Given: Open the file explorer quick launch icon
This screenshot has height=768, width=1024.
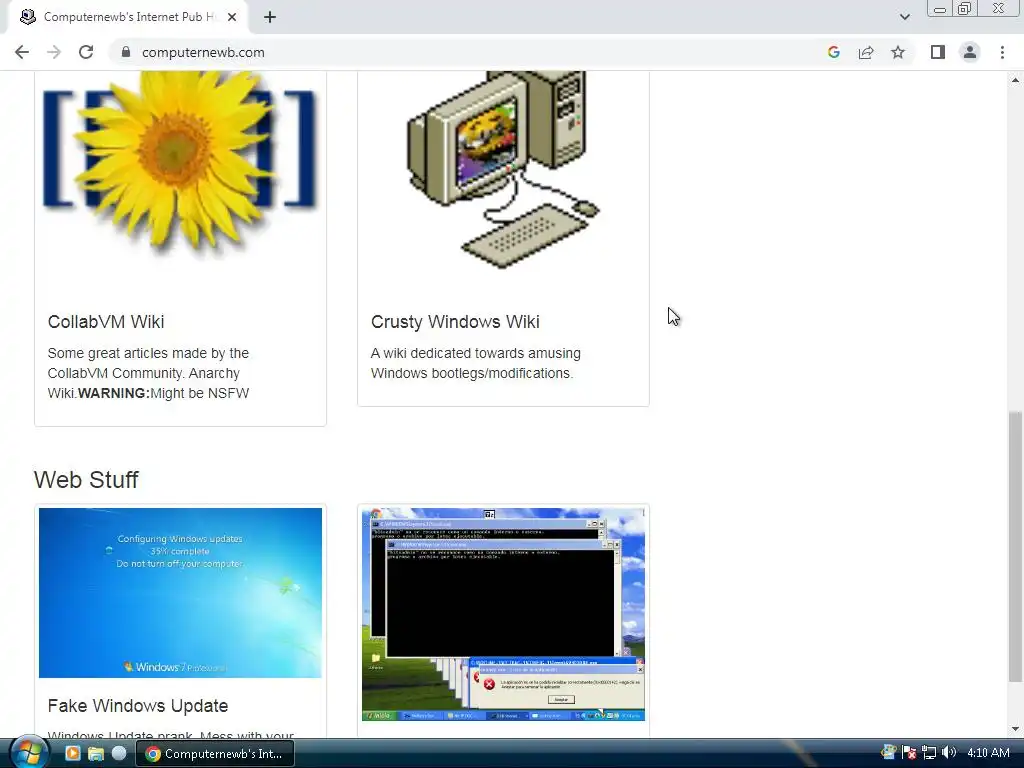Looking at the screenshot, I should click(95, 753).
